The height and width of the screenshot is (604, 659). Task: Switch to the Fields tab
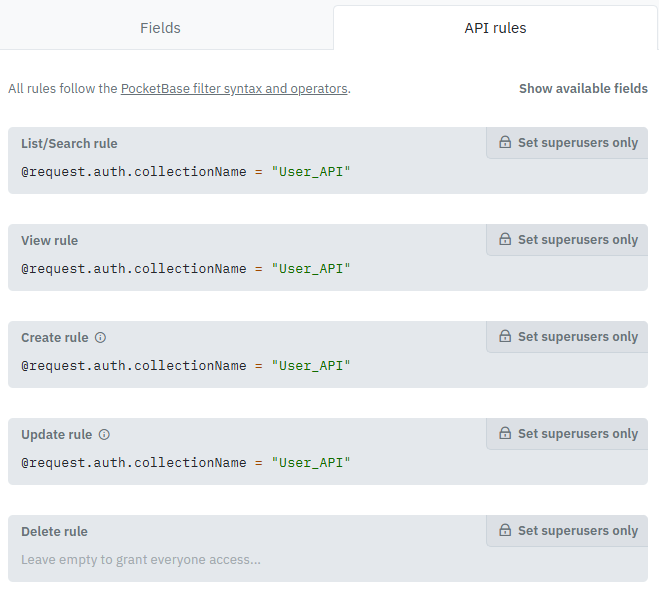pos(160,28)
